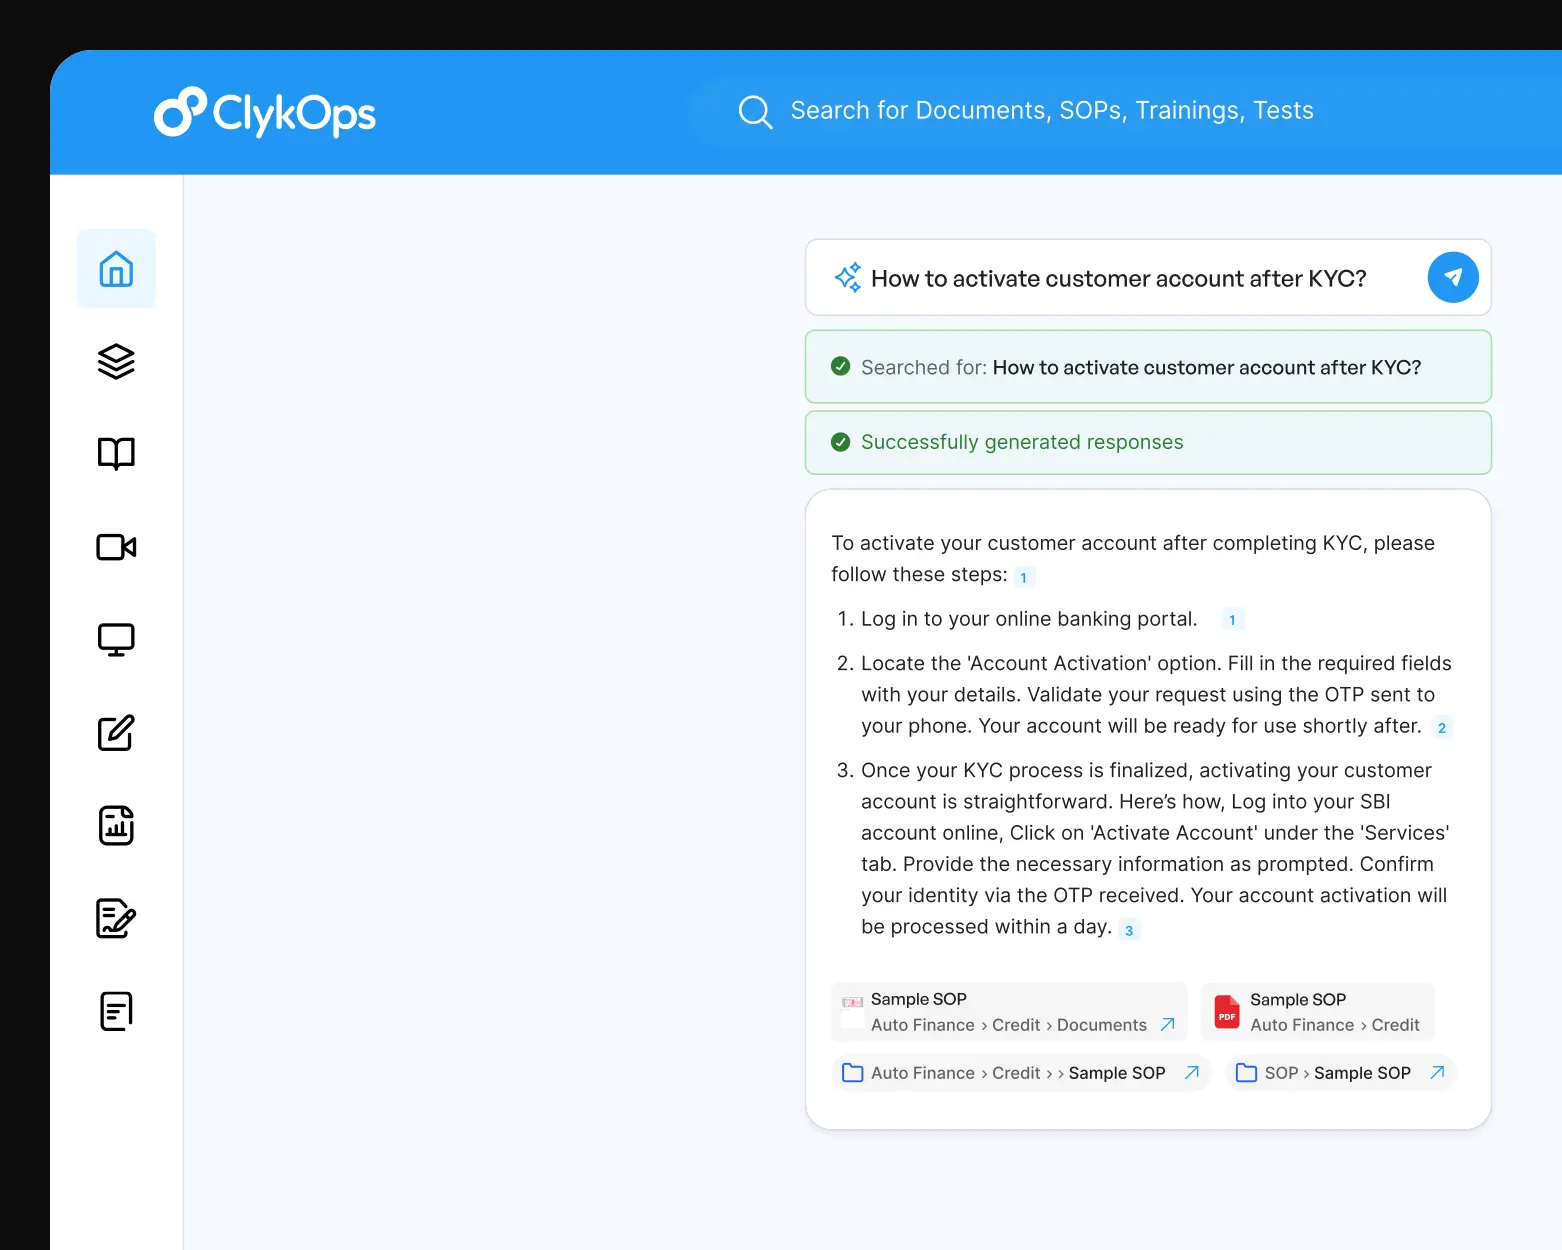Click the 'Searched for' status row

(1148, 367)
